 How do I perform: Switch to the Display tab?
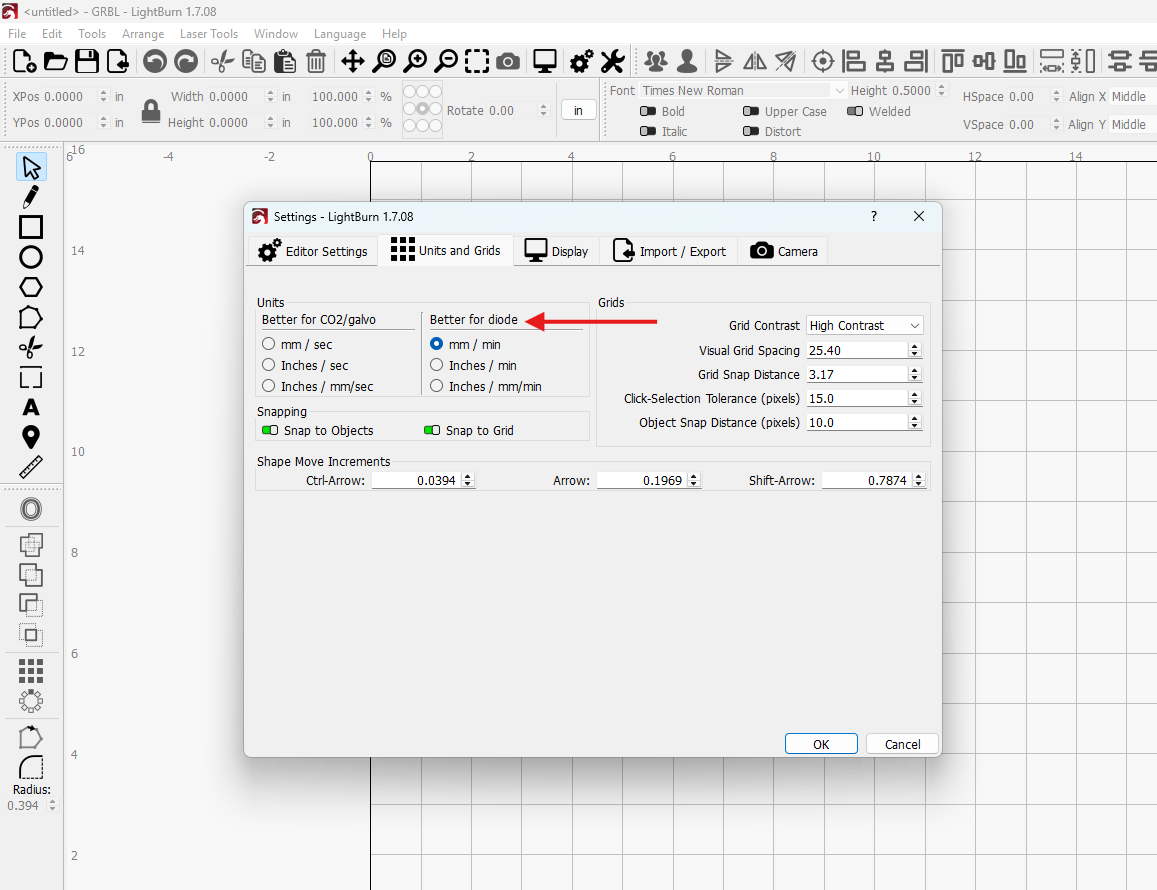[x=556, y=251]
